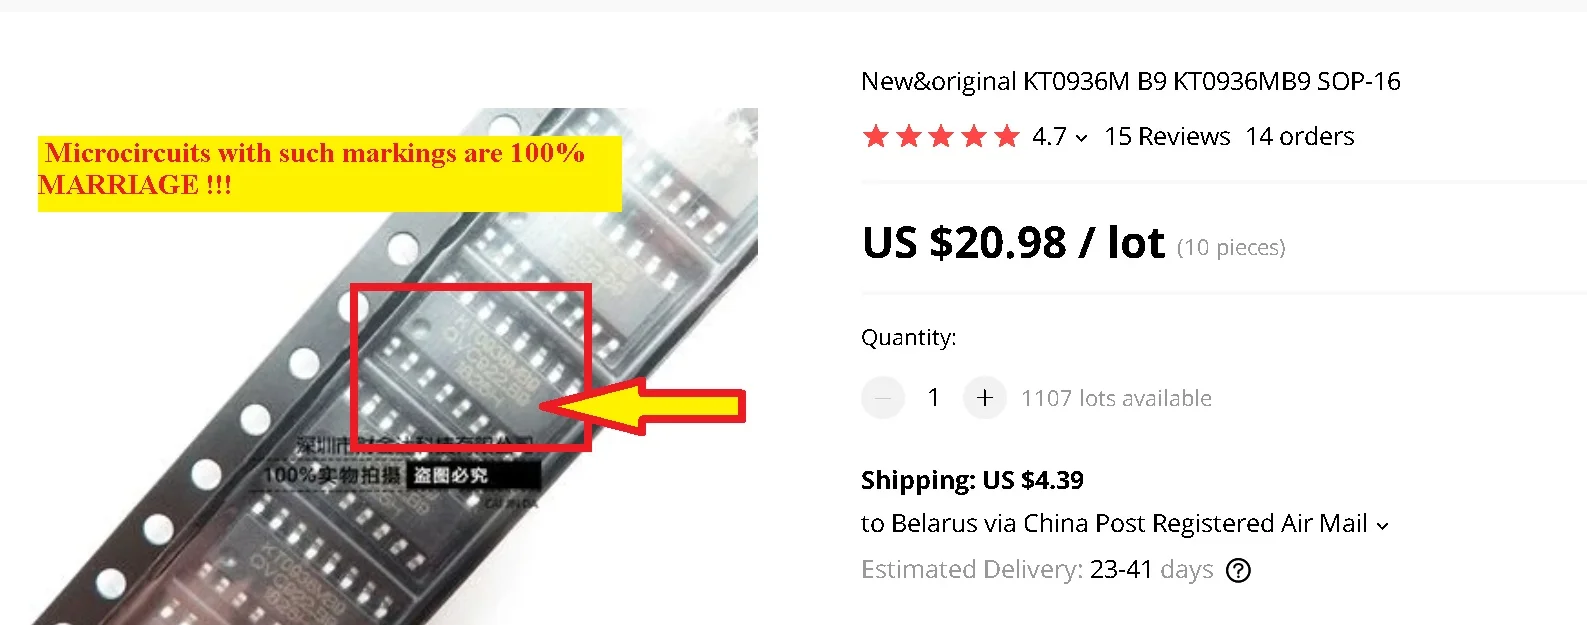This screenshot has height=625, width=1587.
Task: Open the estimated delivery help icon
Action: pyautogui.click(x=1238, y=570)
